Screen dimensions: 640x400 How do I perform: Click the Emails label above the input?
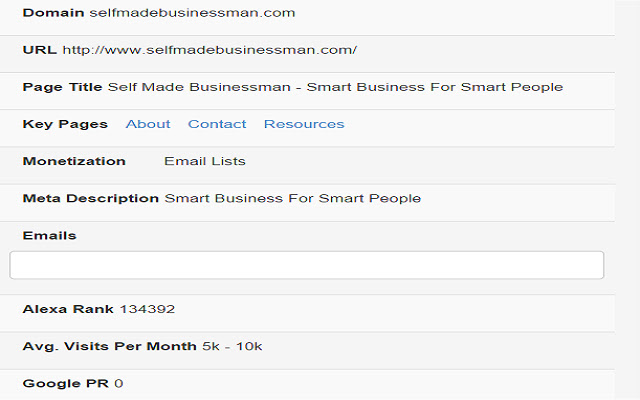[x=50, y=235]
